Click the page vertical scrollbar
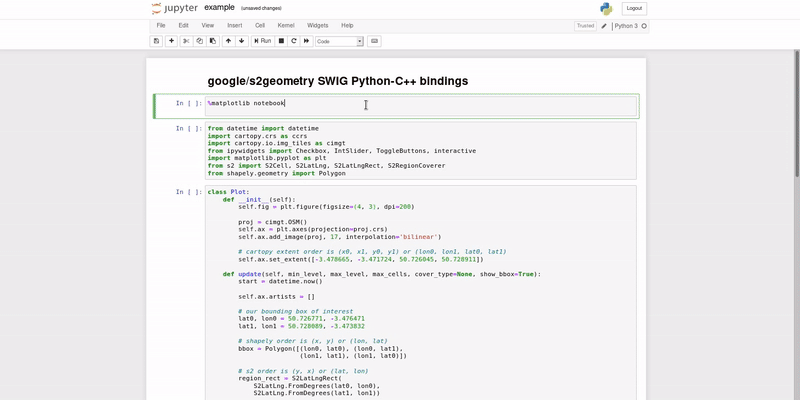 coord(797,113)
